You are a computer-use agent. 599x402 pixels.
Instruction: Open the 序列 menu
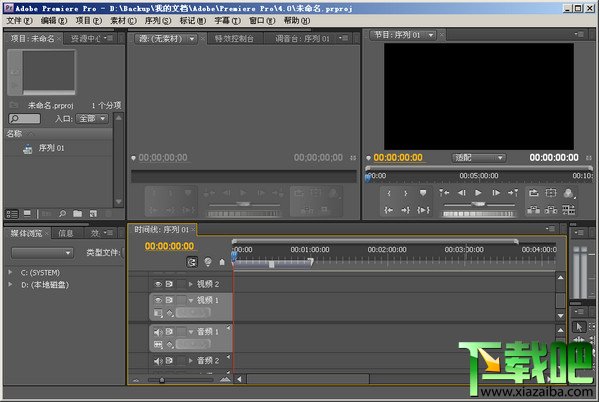tap(158, 20)
